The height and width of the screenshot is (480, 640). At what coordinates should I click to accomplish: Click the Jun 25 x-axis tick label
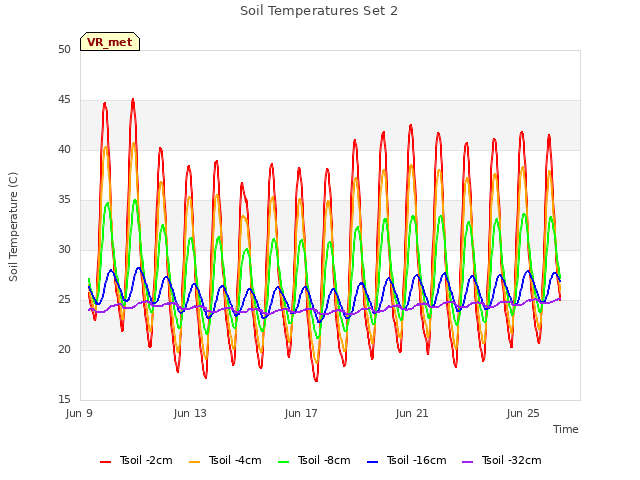(523, 413)
